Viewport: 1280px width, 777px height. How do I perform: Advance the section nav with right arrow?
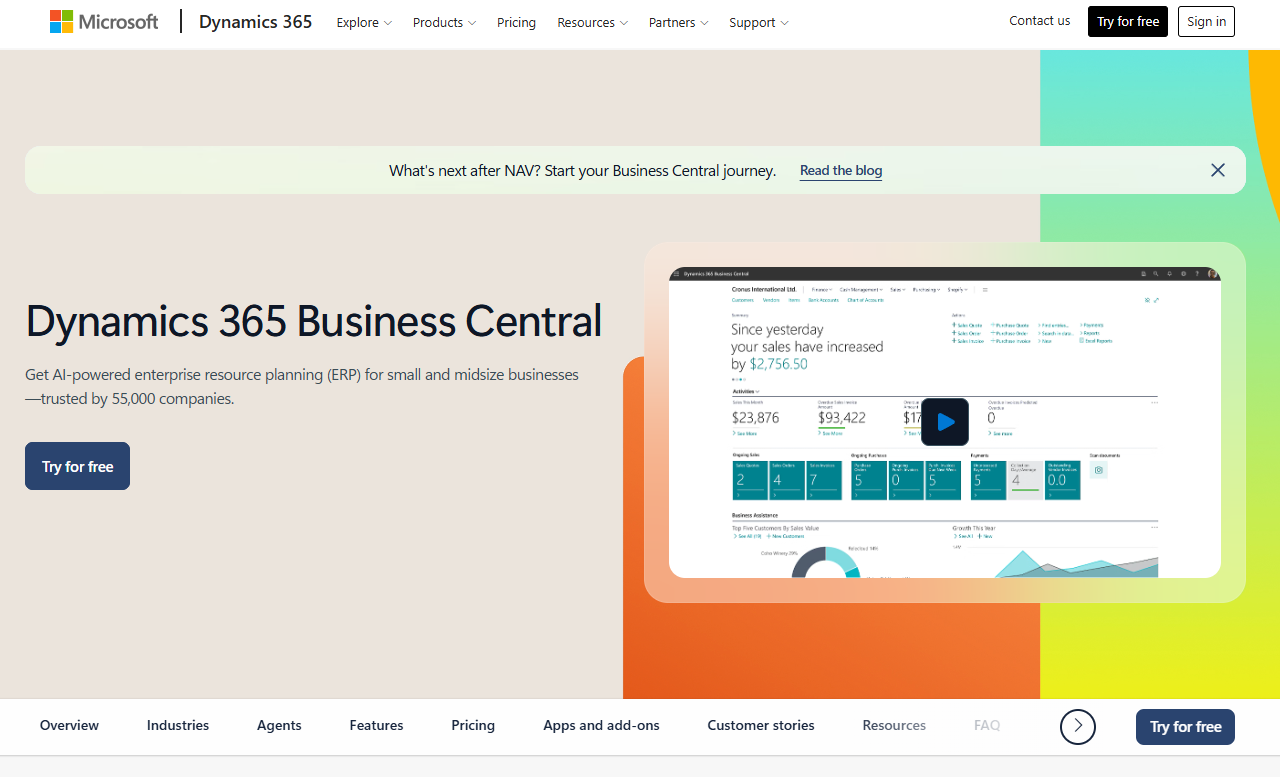pos(1078,727)
